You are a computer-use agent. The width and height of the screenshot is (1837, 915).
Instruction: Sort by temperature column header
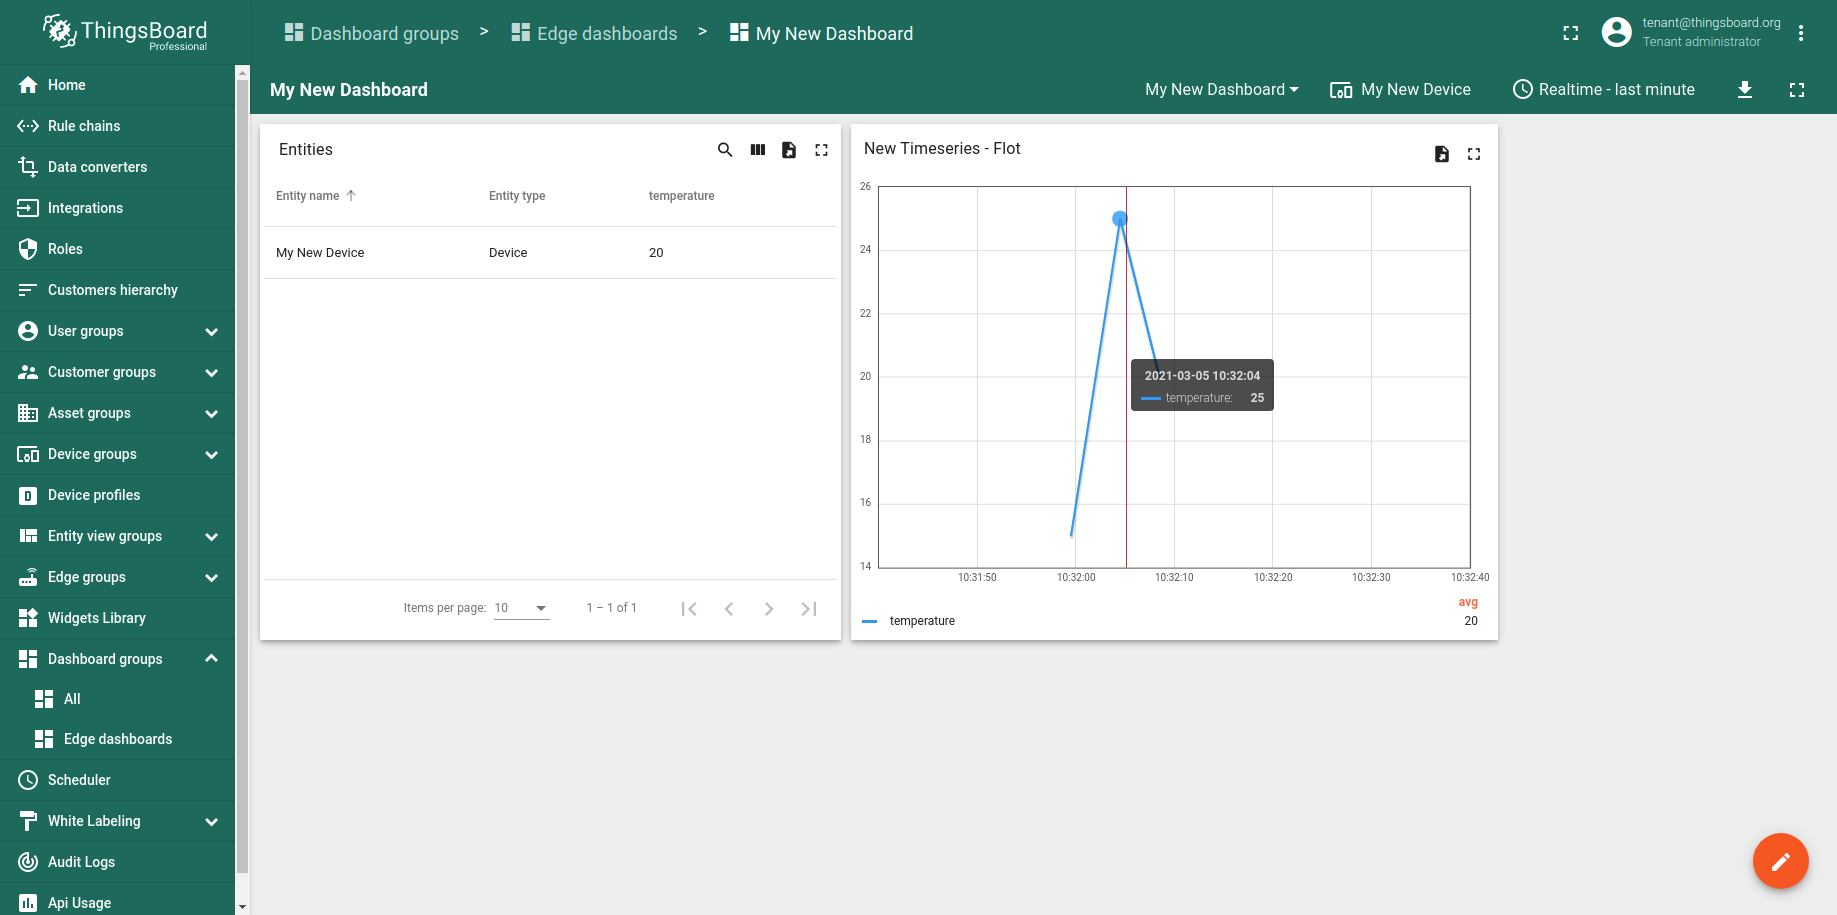(x=681, y=196)
